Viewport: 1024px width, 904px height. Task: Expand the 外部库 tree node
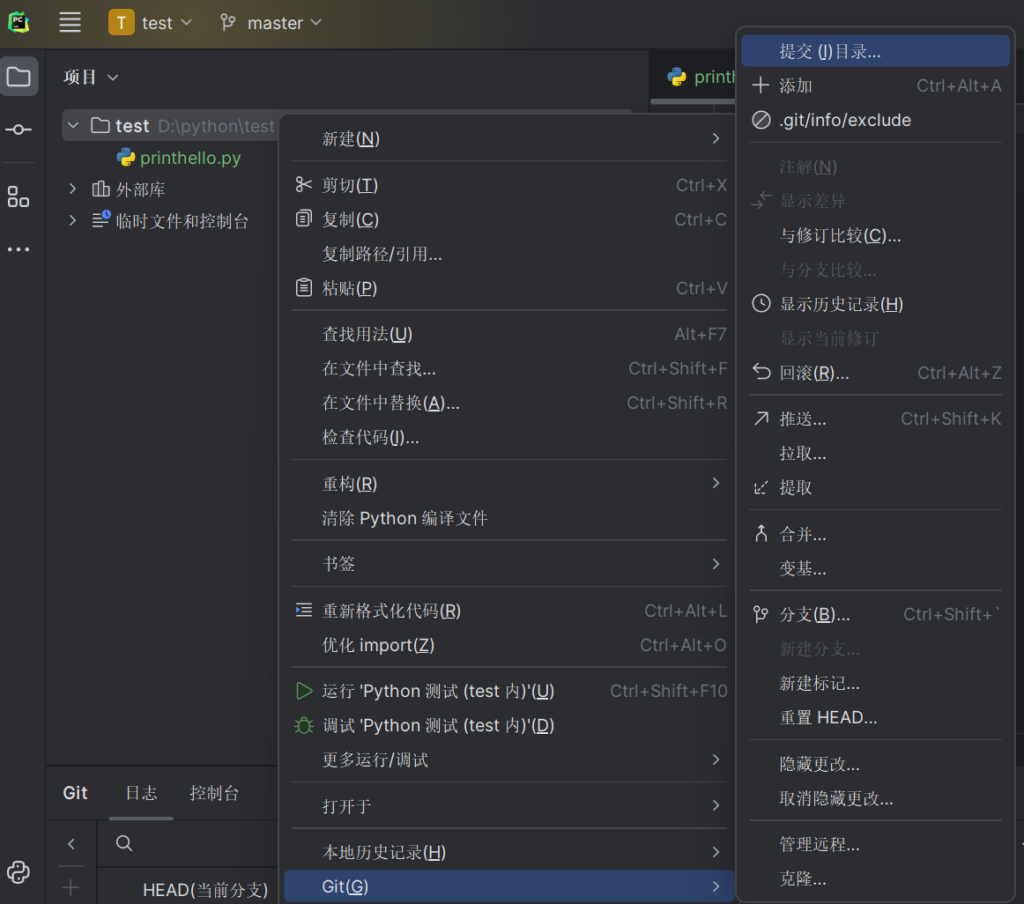pyautogui.click(x=72, y=189)
